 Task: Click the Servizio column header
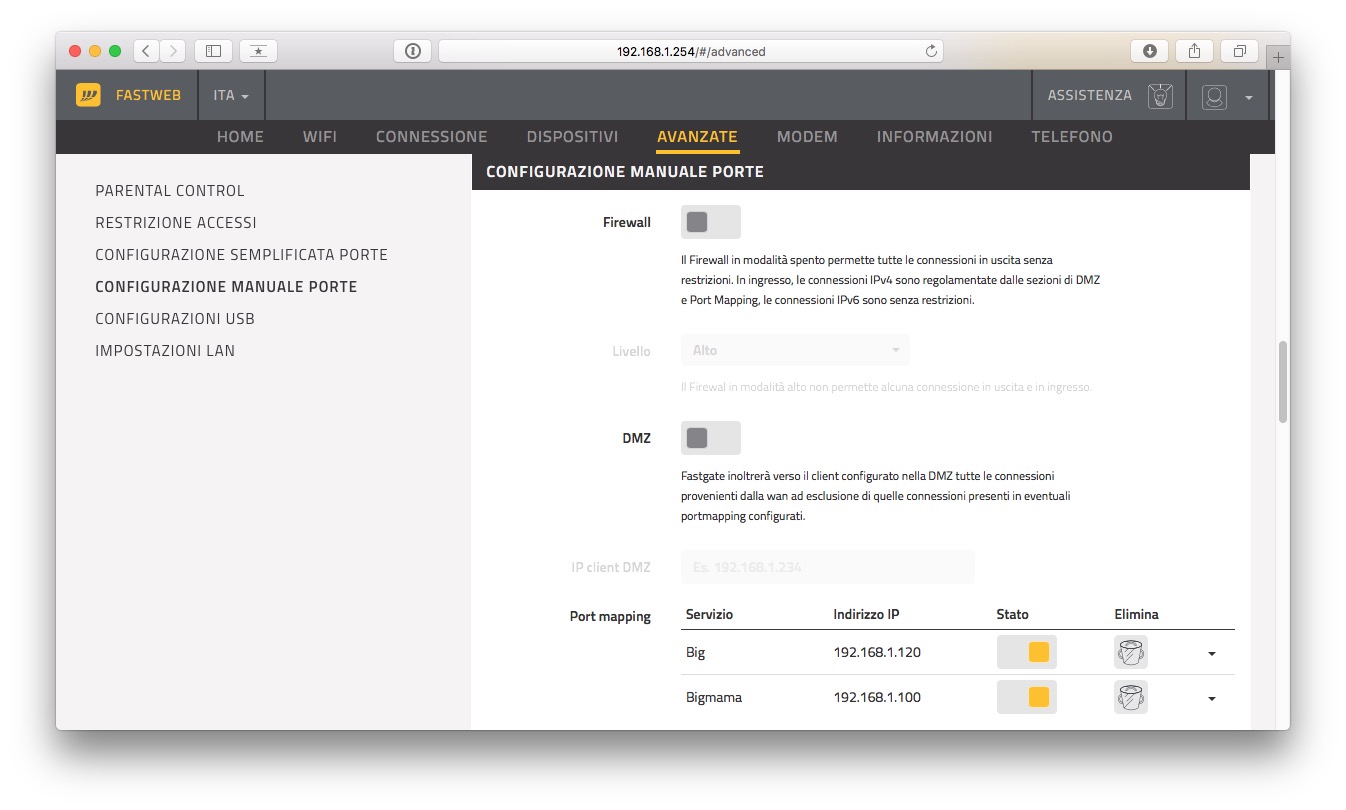tap(709, 614)
